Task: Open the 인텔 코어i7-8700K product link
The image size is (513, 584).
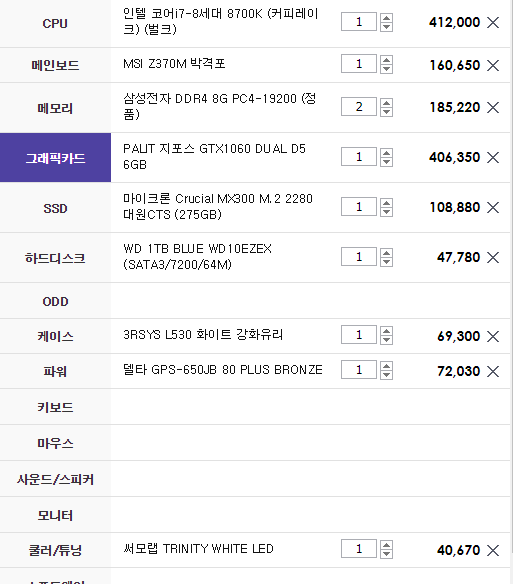Action: point(221,22)
